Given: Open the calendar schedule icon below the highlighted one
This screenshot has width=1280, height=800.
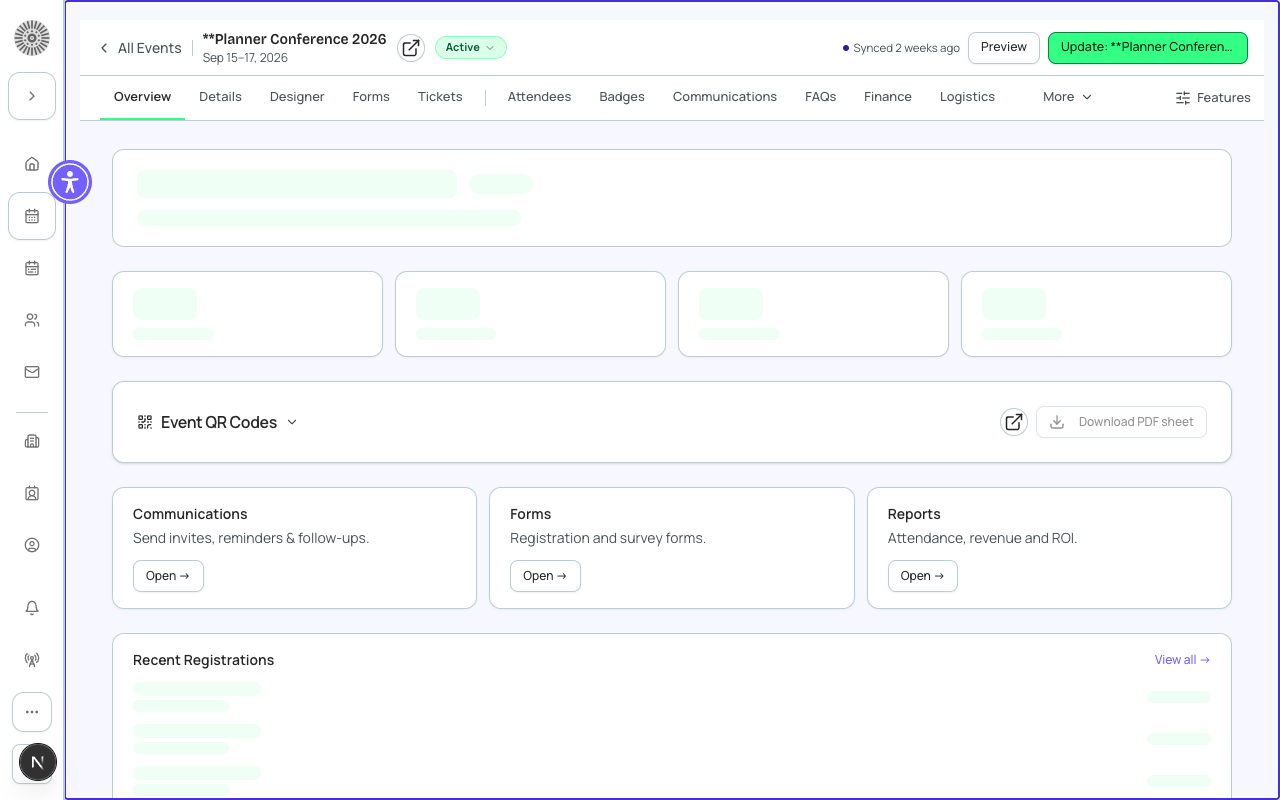Looking at the screenshot, I should [32, 268].
